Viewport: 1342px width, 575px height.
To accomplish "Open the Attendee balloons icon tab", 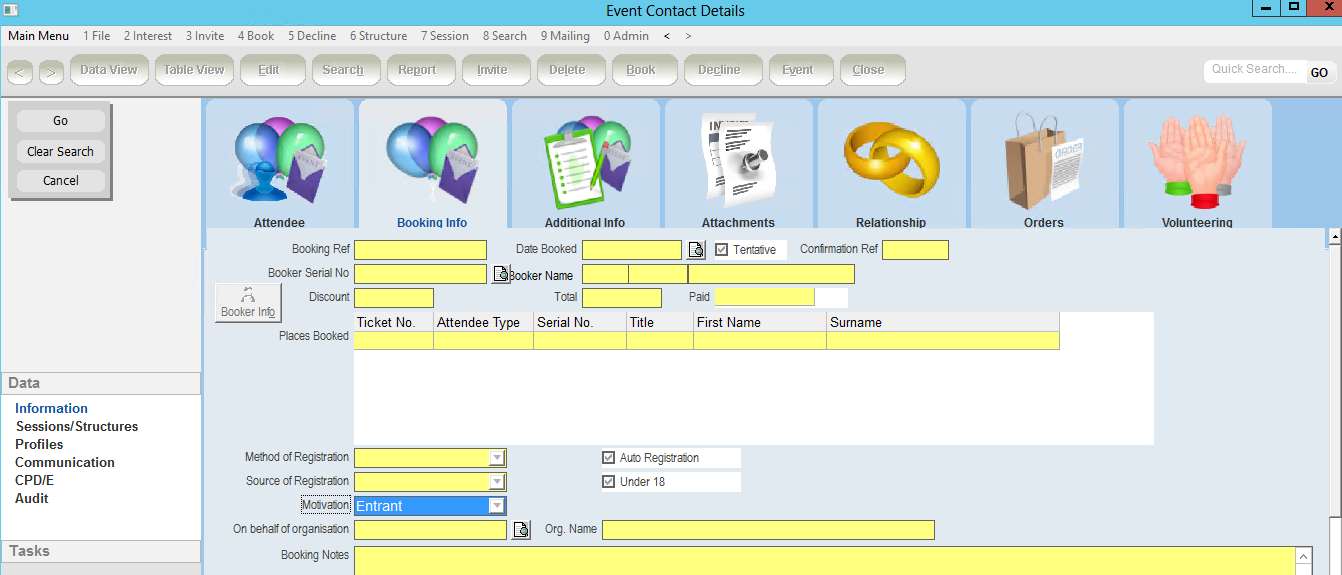I will click(279, 162).
